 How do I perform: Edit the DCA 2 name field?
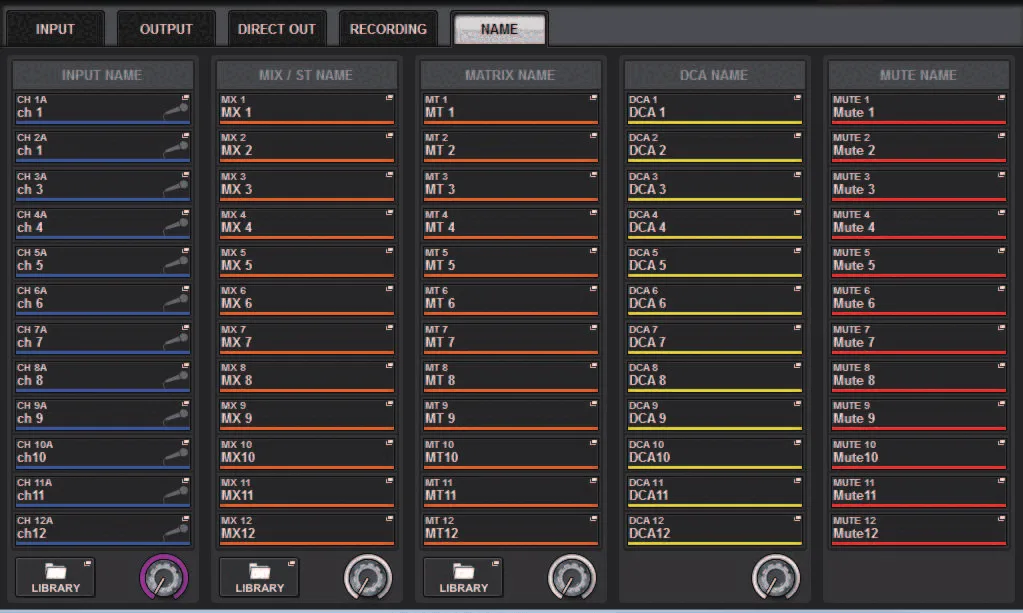pyautogui.click(x=714, y=146)
